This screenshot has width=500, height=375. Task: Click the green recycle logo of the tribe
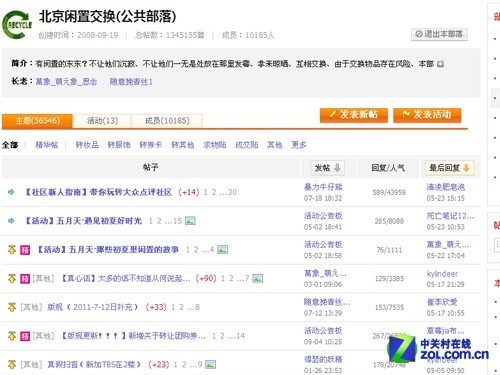17,25
